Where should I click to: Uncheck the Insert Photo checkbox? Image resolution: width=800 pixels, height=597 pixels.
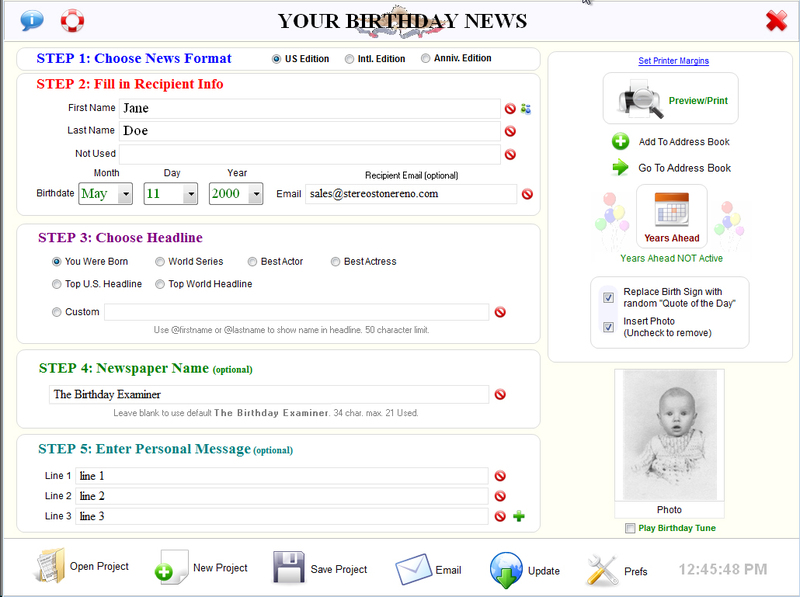608,327
